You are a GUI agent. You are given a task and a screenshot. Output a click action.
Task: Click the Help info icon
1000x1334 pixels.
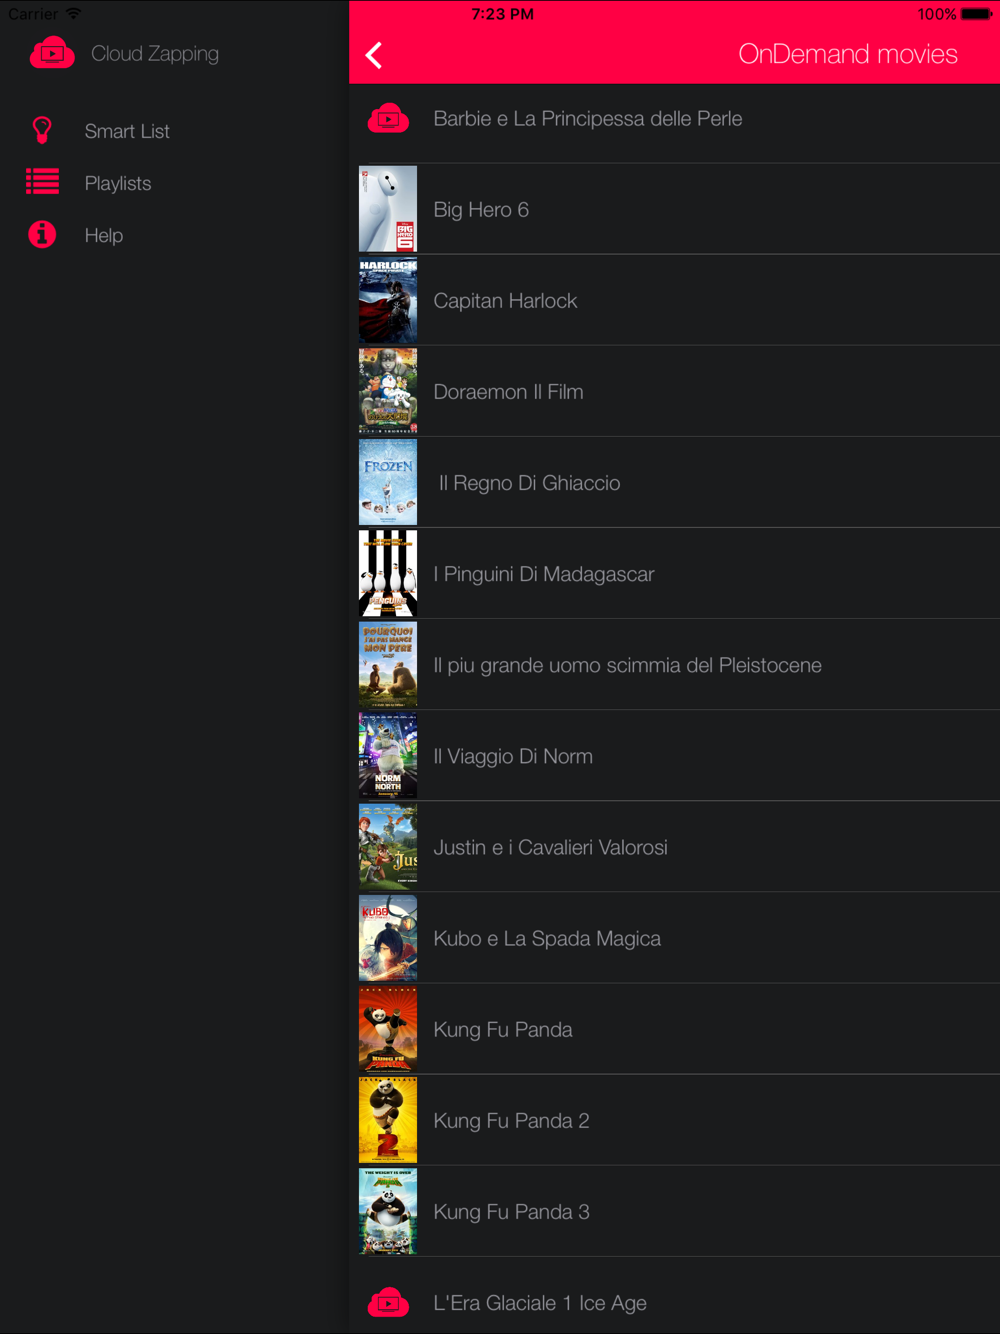(42, 234)
